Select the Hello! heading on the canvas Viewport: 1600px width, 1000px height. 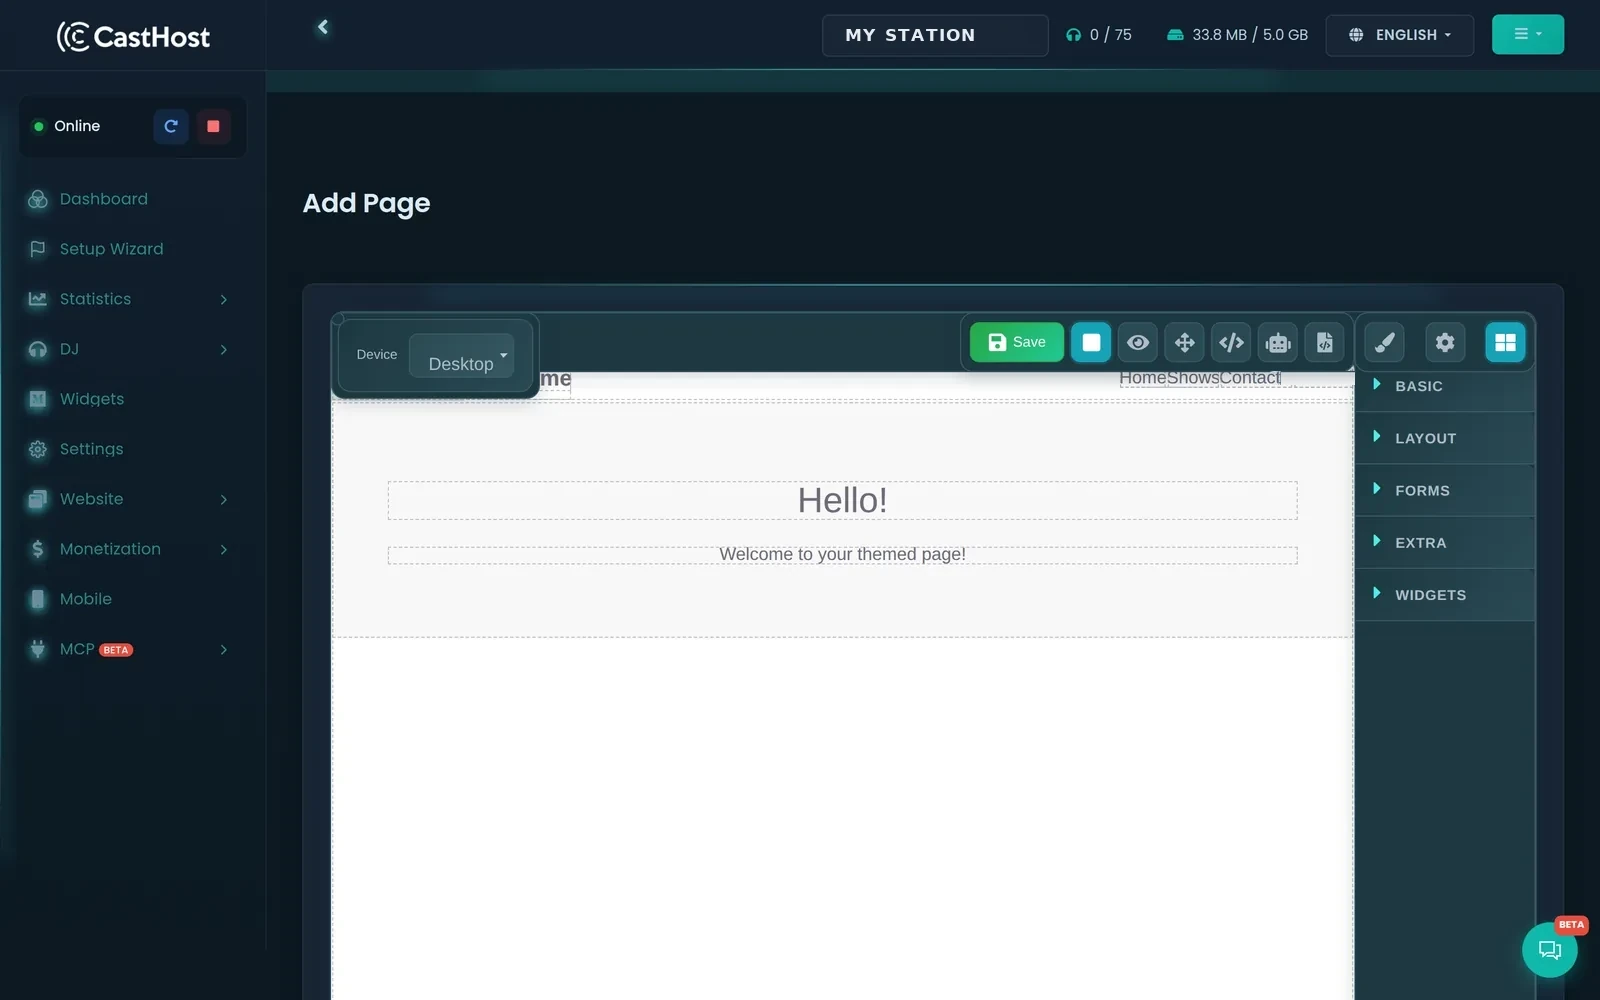pos(842,500)
